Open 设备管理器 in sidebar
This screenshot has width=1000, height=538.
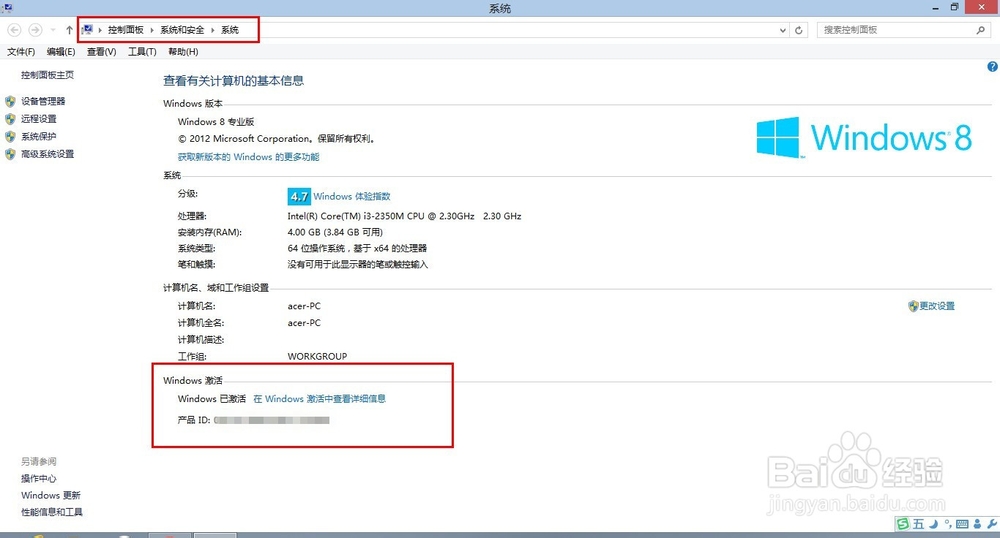click(x=43, y=101)
